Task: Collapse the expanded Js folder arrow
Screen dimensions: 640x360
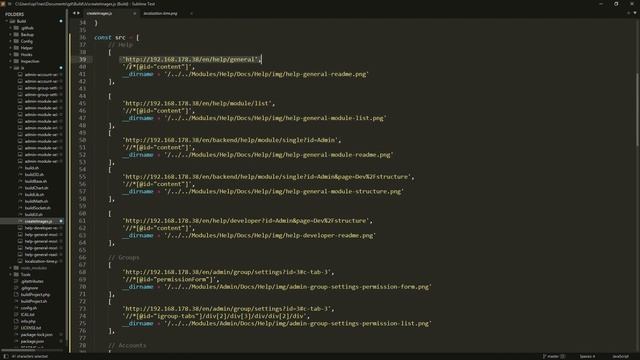Action: click(11, 68)
